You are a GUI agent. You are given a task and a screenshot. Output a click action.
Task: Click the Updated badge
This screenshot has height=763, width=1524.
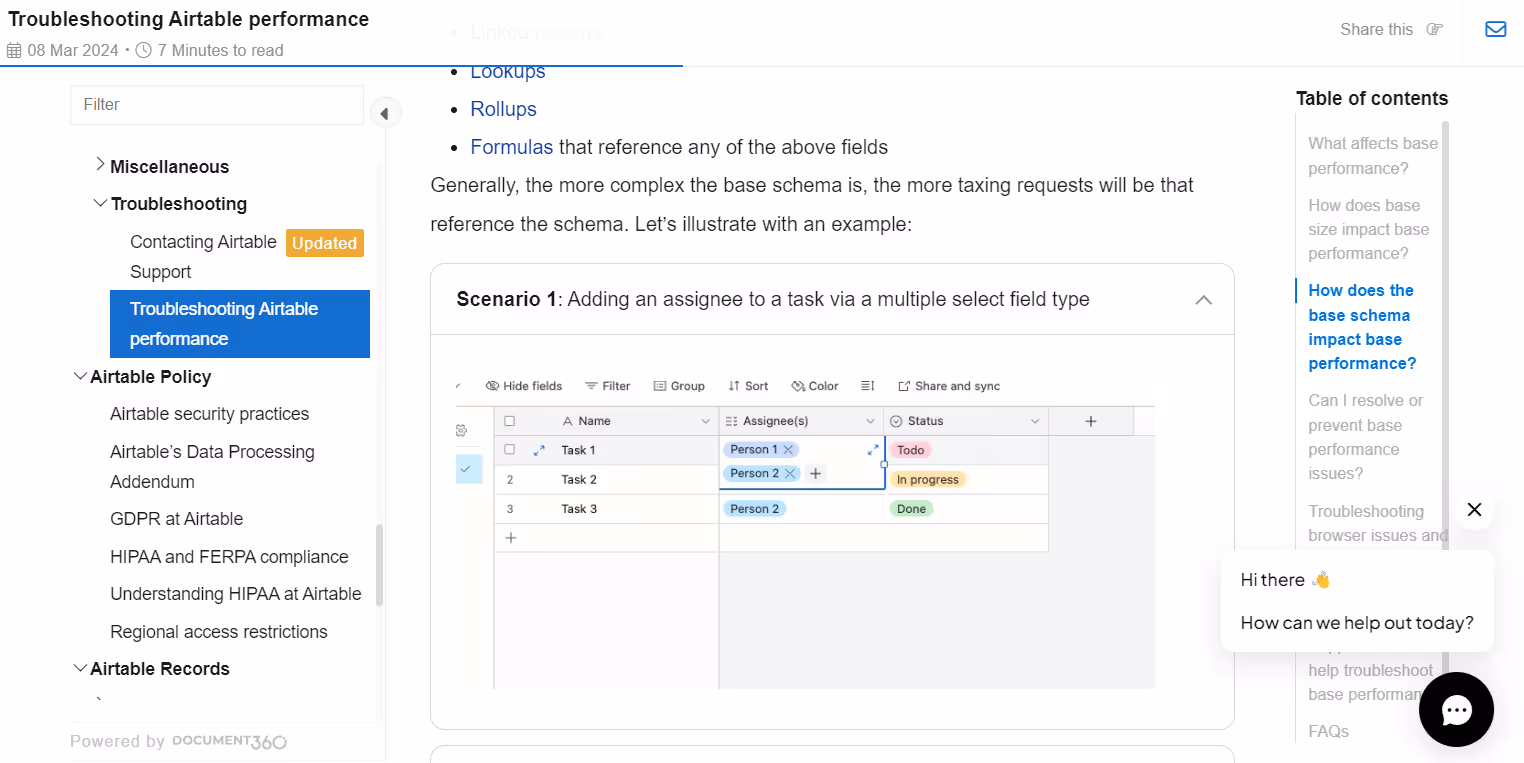(x=325, y=243)
